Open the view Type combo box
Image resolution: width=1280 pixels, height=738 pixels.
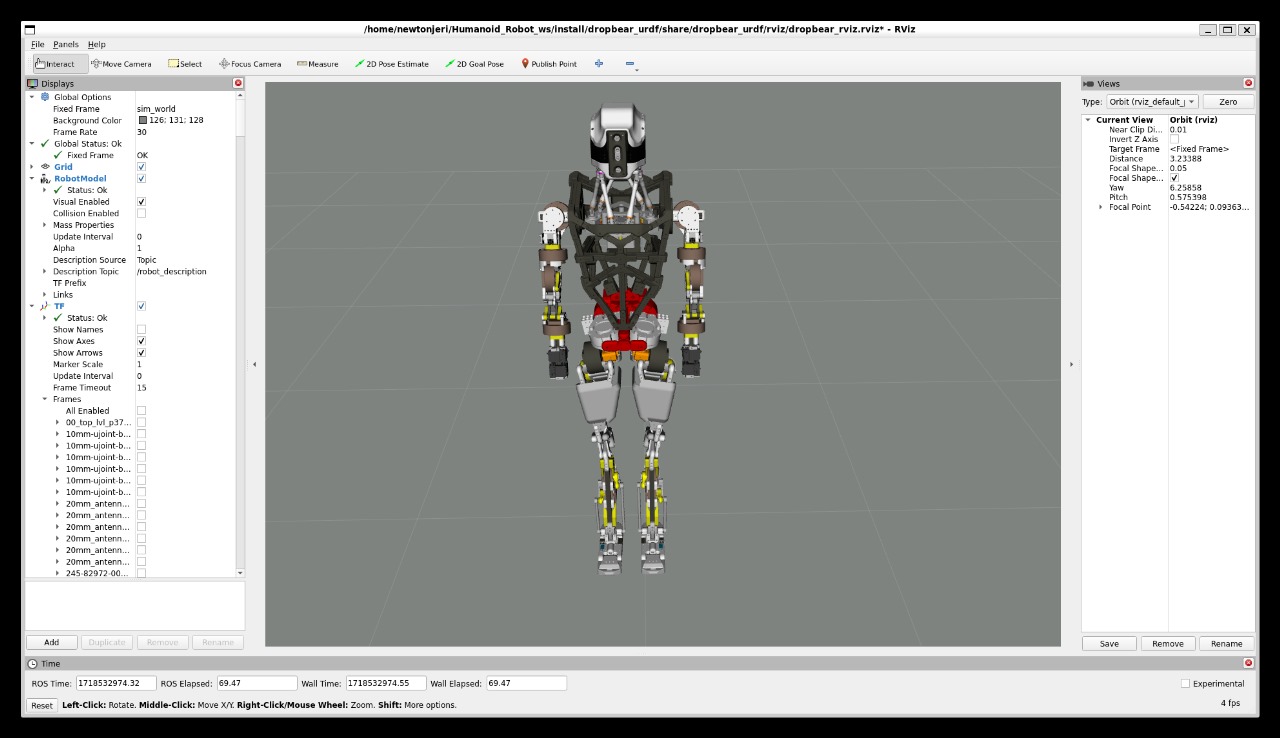pyautogui.click(x=1152, y=102)
